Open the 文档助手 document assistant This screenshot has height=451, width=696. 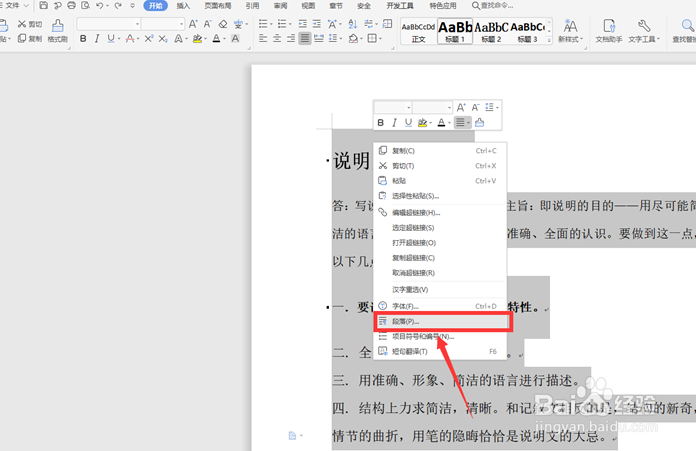609,31
